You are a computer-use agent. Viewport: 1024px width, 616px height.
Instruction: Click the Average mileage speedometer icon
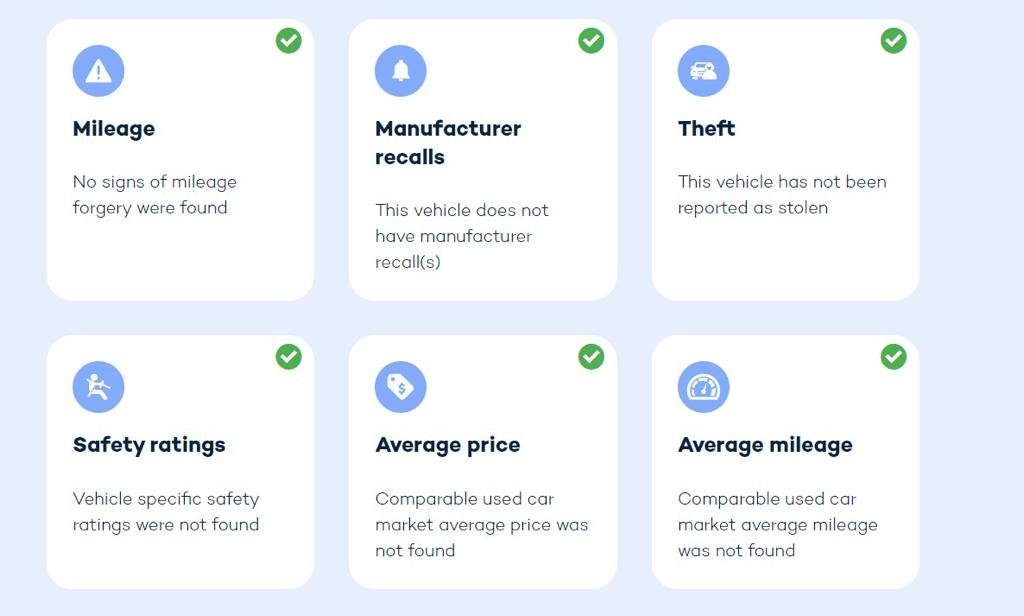tap(704, 387)
